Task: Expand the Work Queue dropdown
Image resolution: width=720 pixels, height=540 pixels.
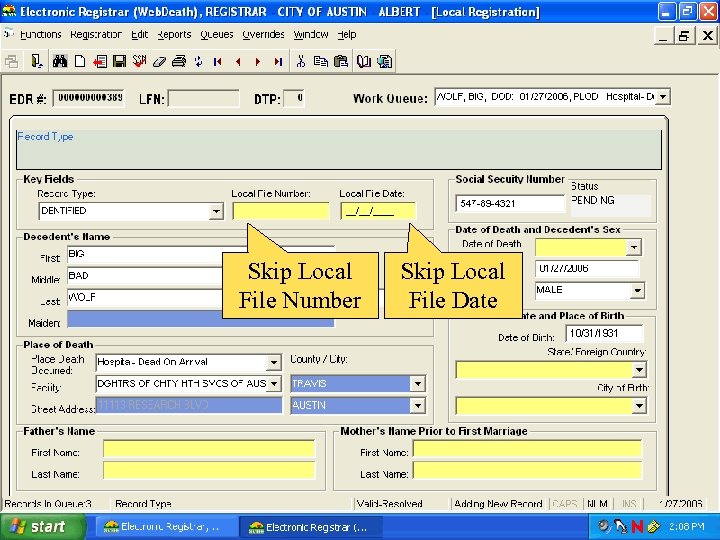Action: 663,97
